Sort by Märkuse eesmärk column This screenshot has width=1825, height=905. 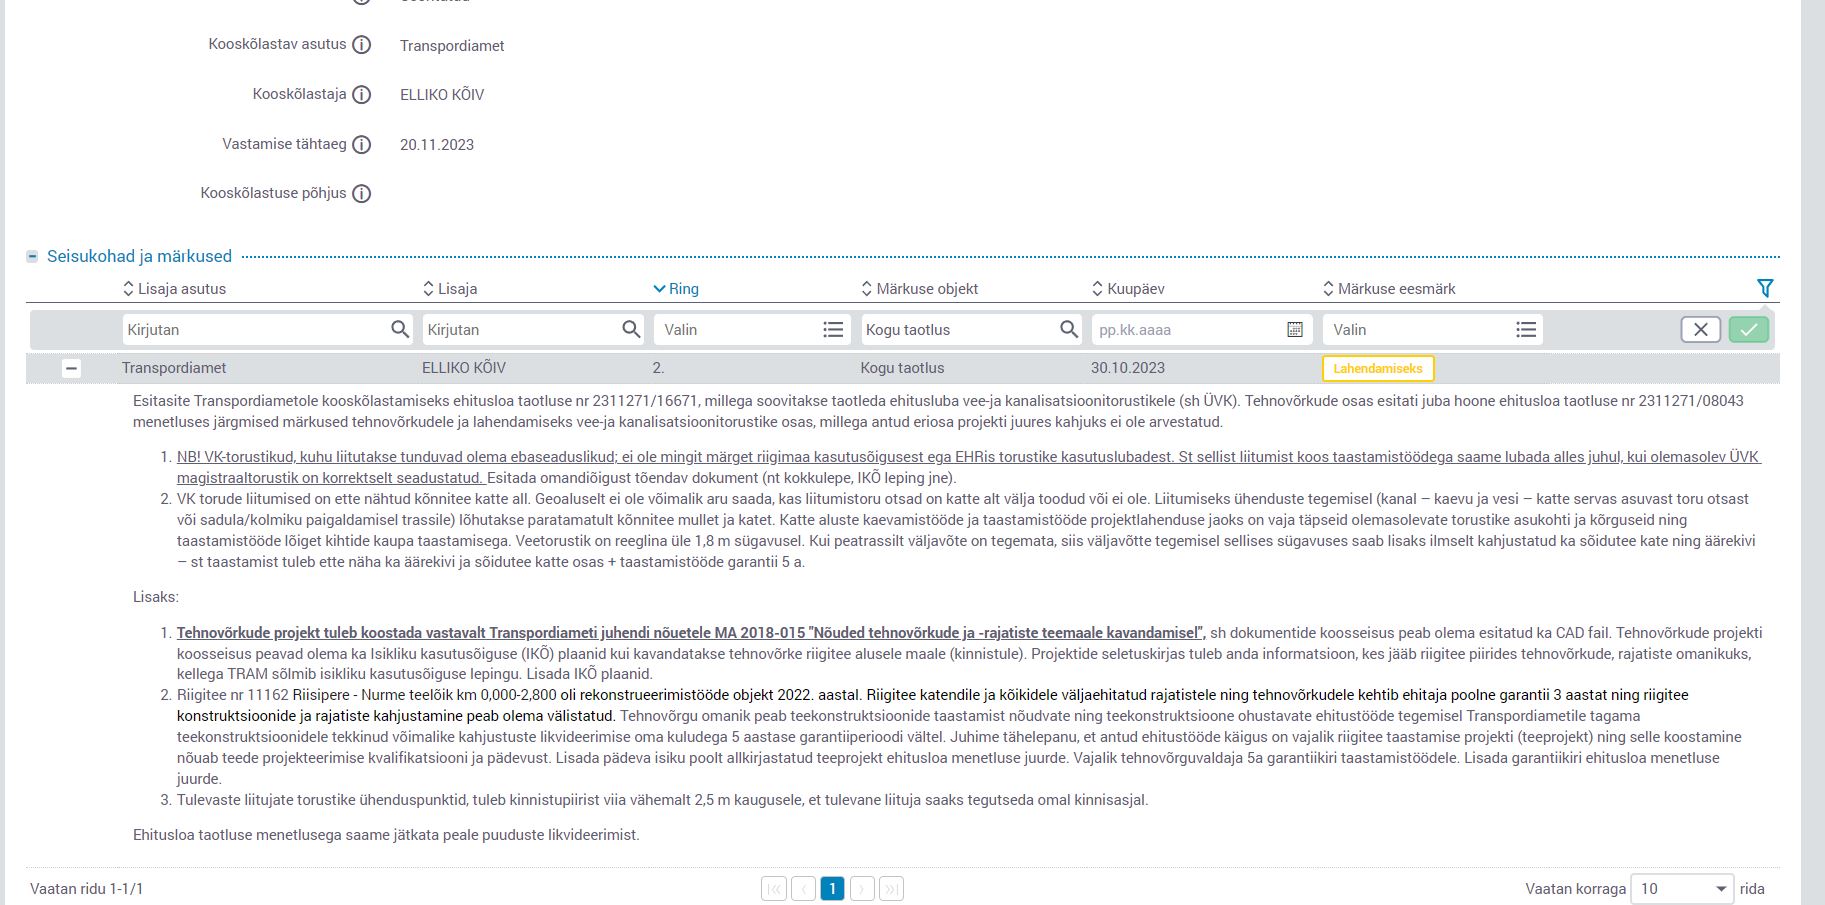(1389, 289)
